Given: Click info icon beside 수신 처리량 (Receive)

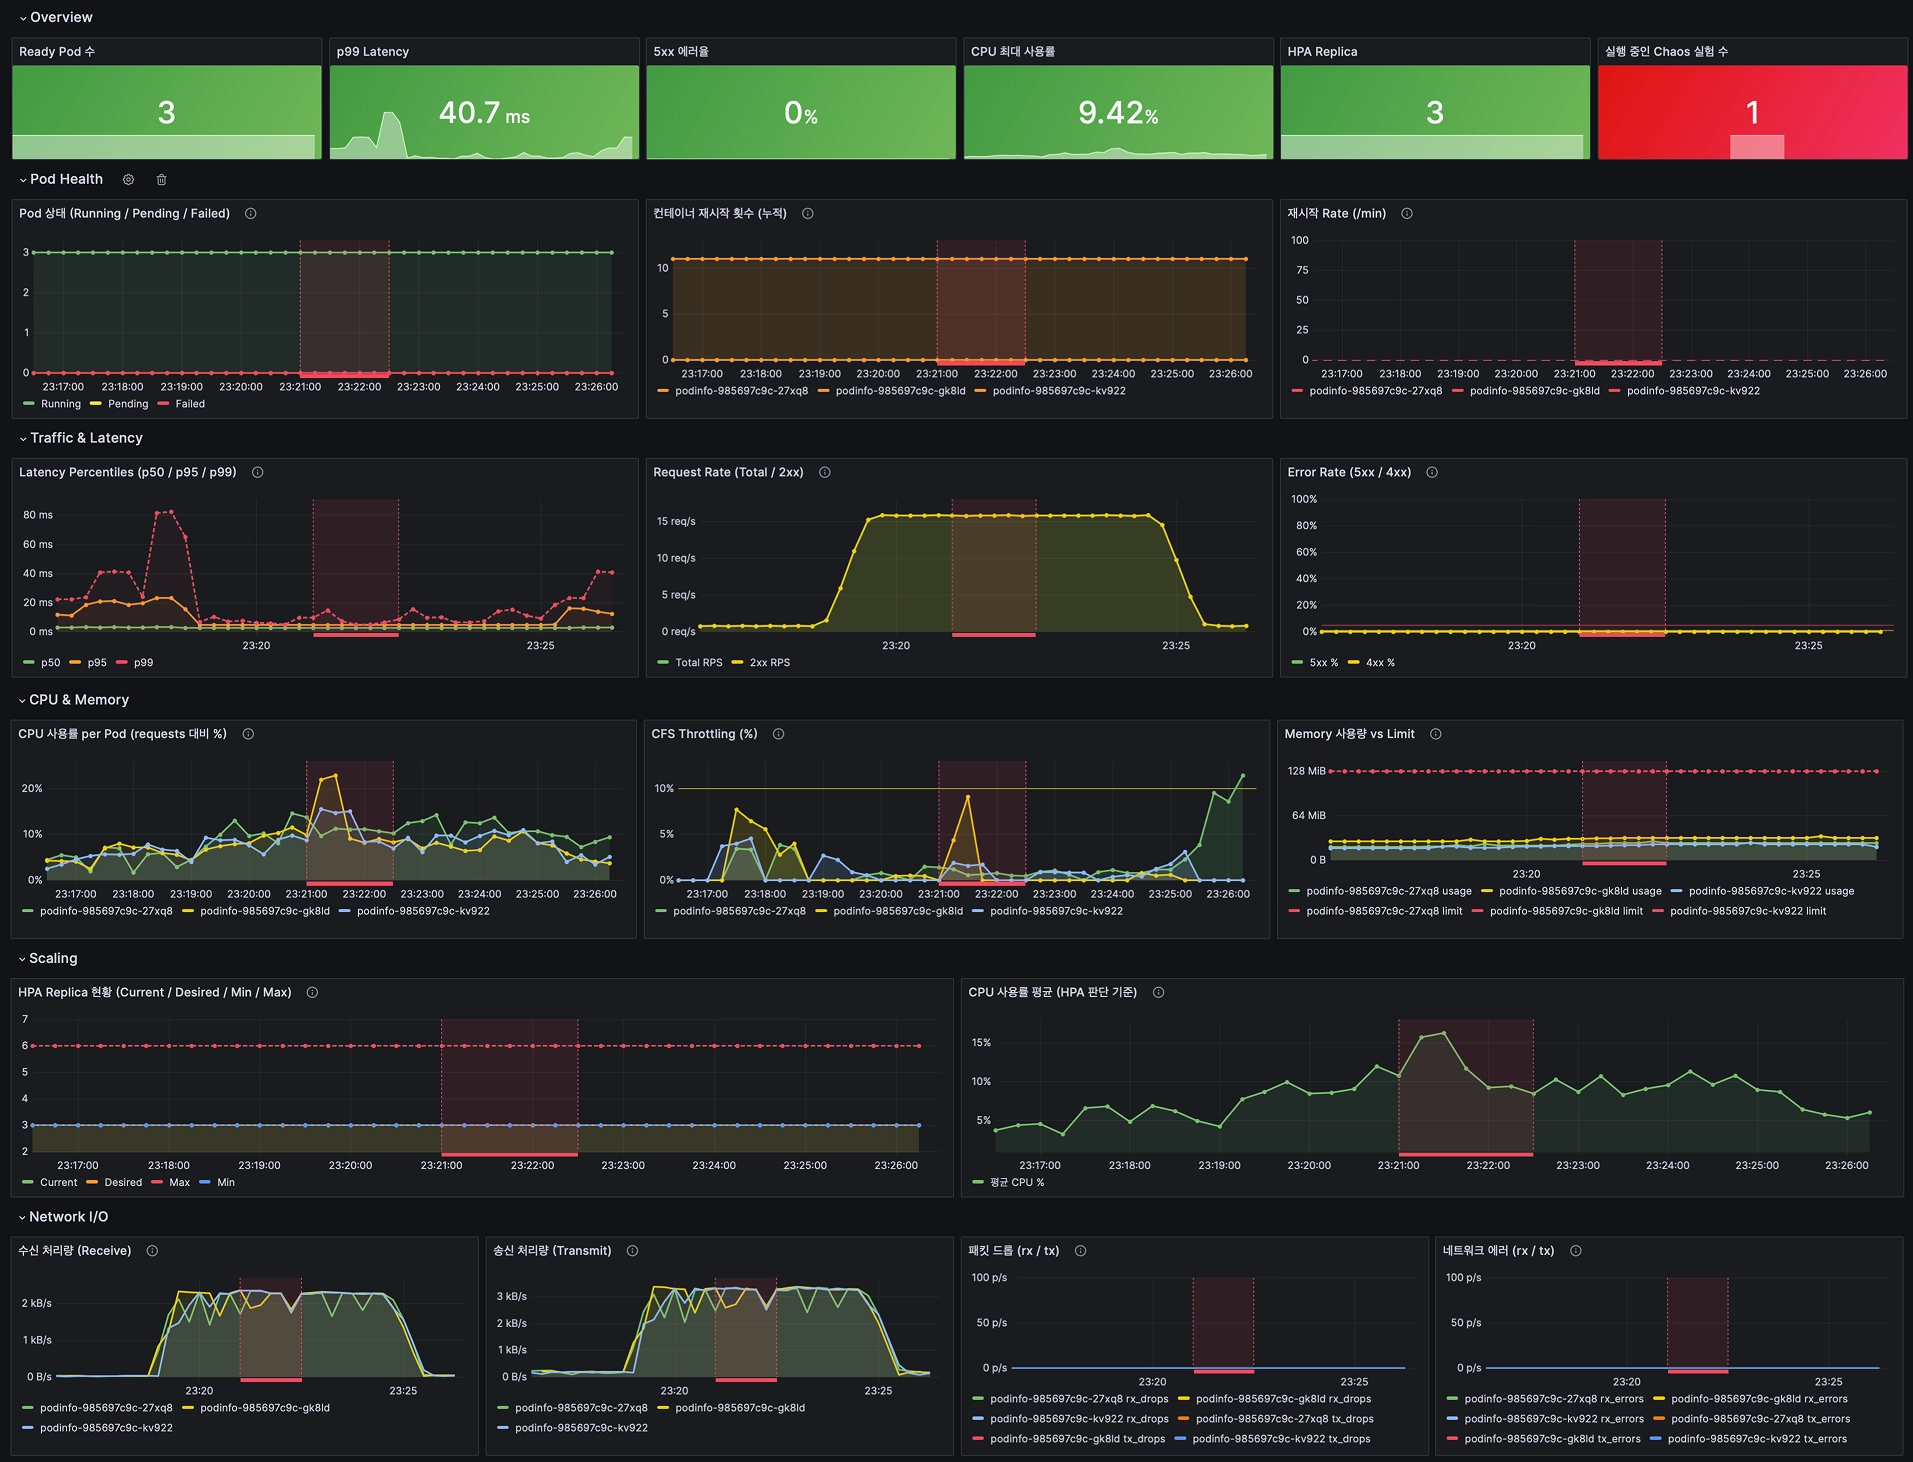Looking at the screenshot, I should pyautogui.click(x=153, y=1251).
